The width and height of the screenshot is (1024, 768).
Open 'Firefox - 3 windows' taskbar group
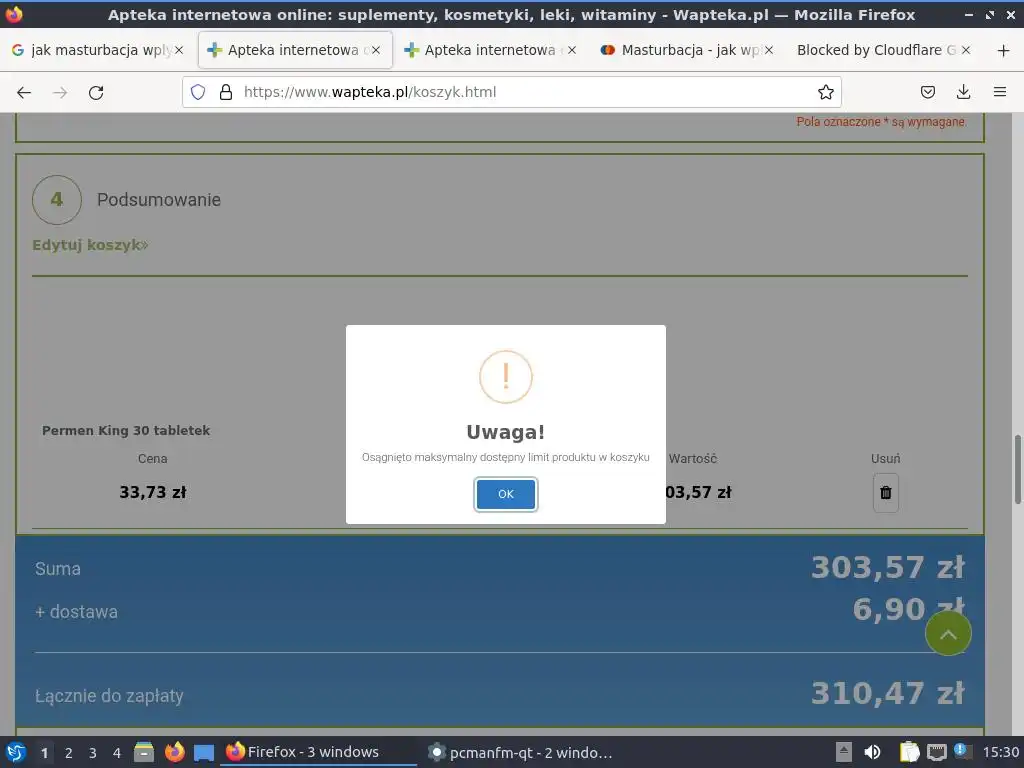tap(319, 752)
